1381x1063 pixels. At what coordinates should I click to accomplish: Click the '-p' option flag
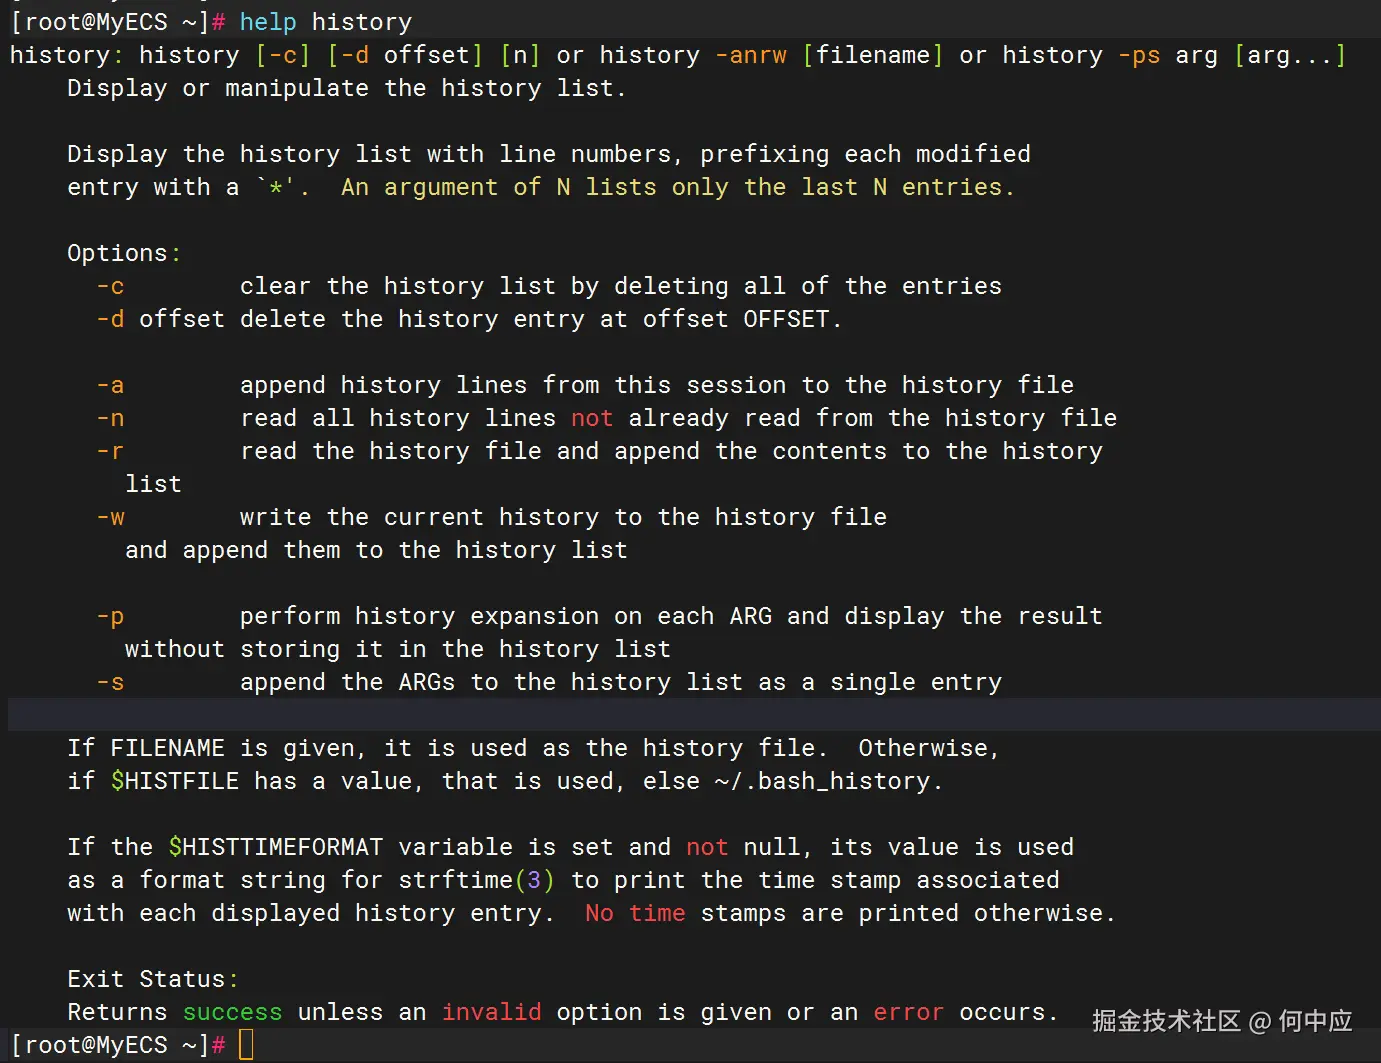pyautogui.click(x=110, y=616)
